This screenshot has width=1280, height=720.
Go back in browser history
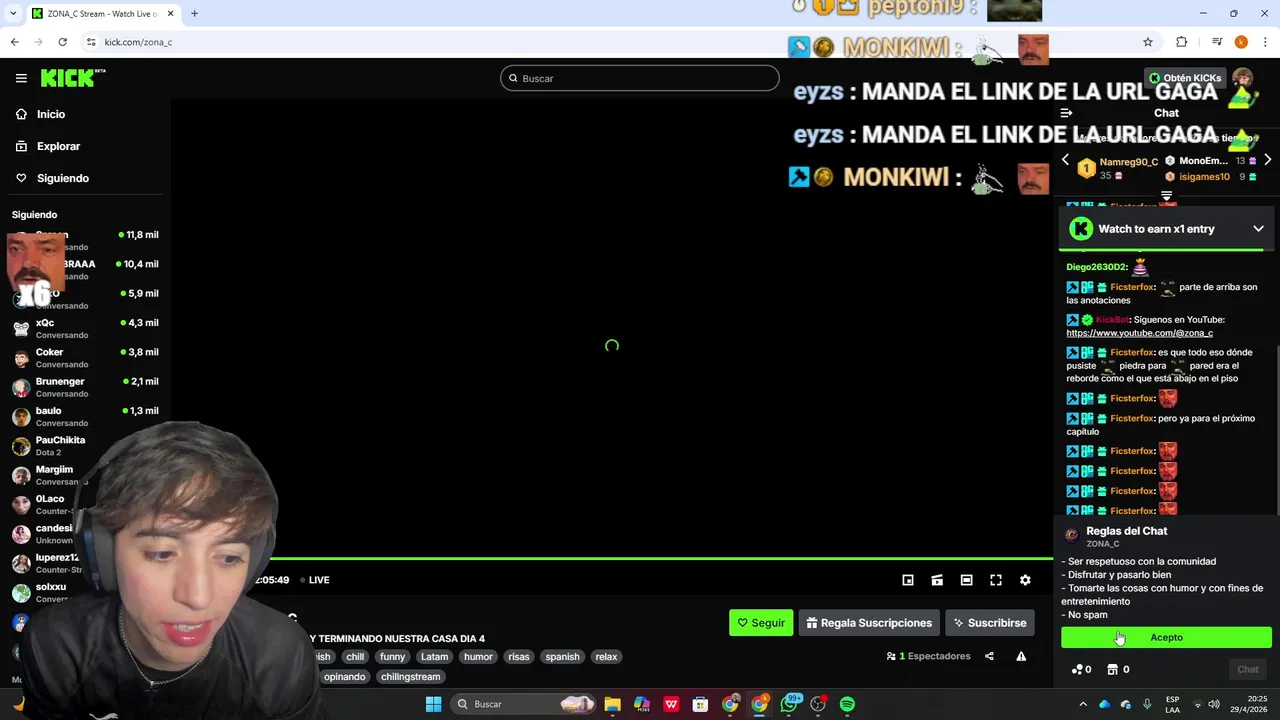coord(14,42)
